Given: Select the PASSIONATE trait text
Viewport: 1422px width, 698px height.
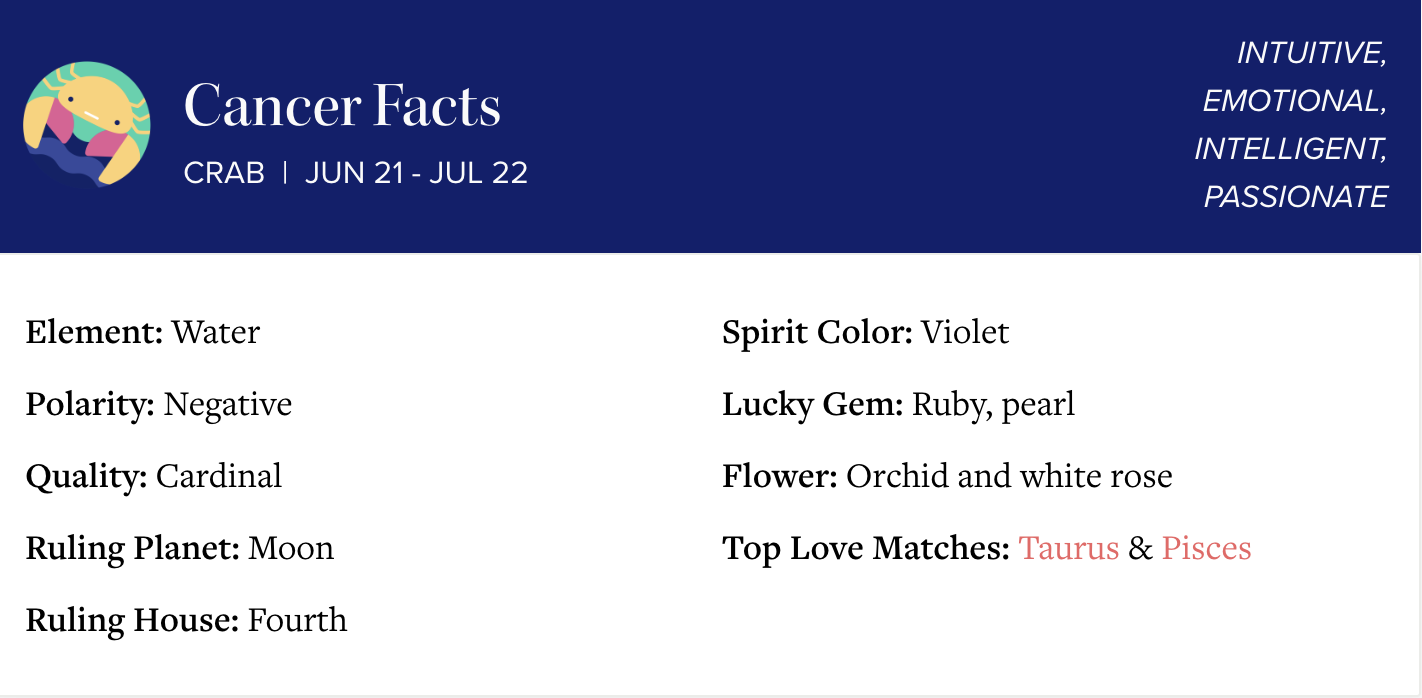Looking at the screenshot, I should tap(1295, 197).
